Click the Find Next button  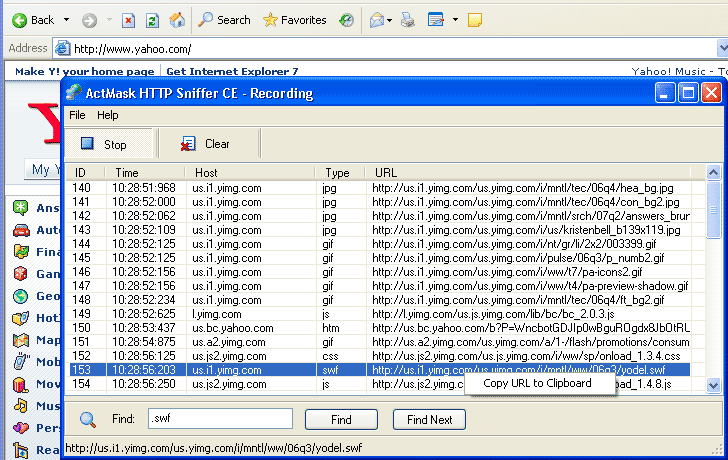coord(429,420)
